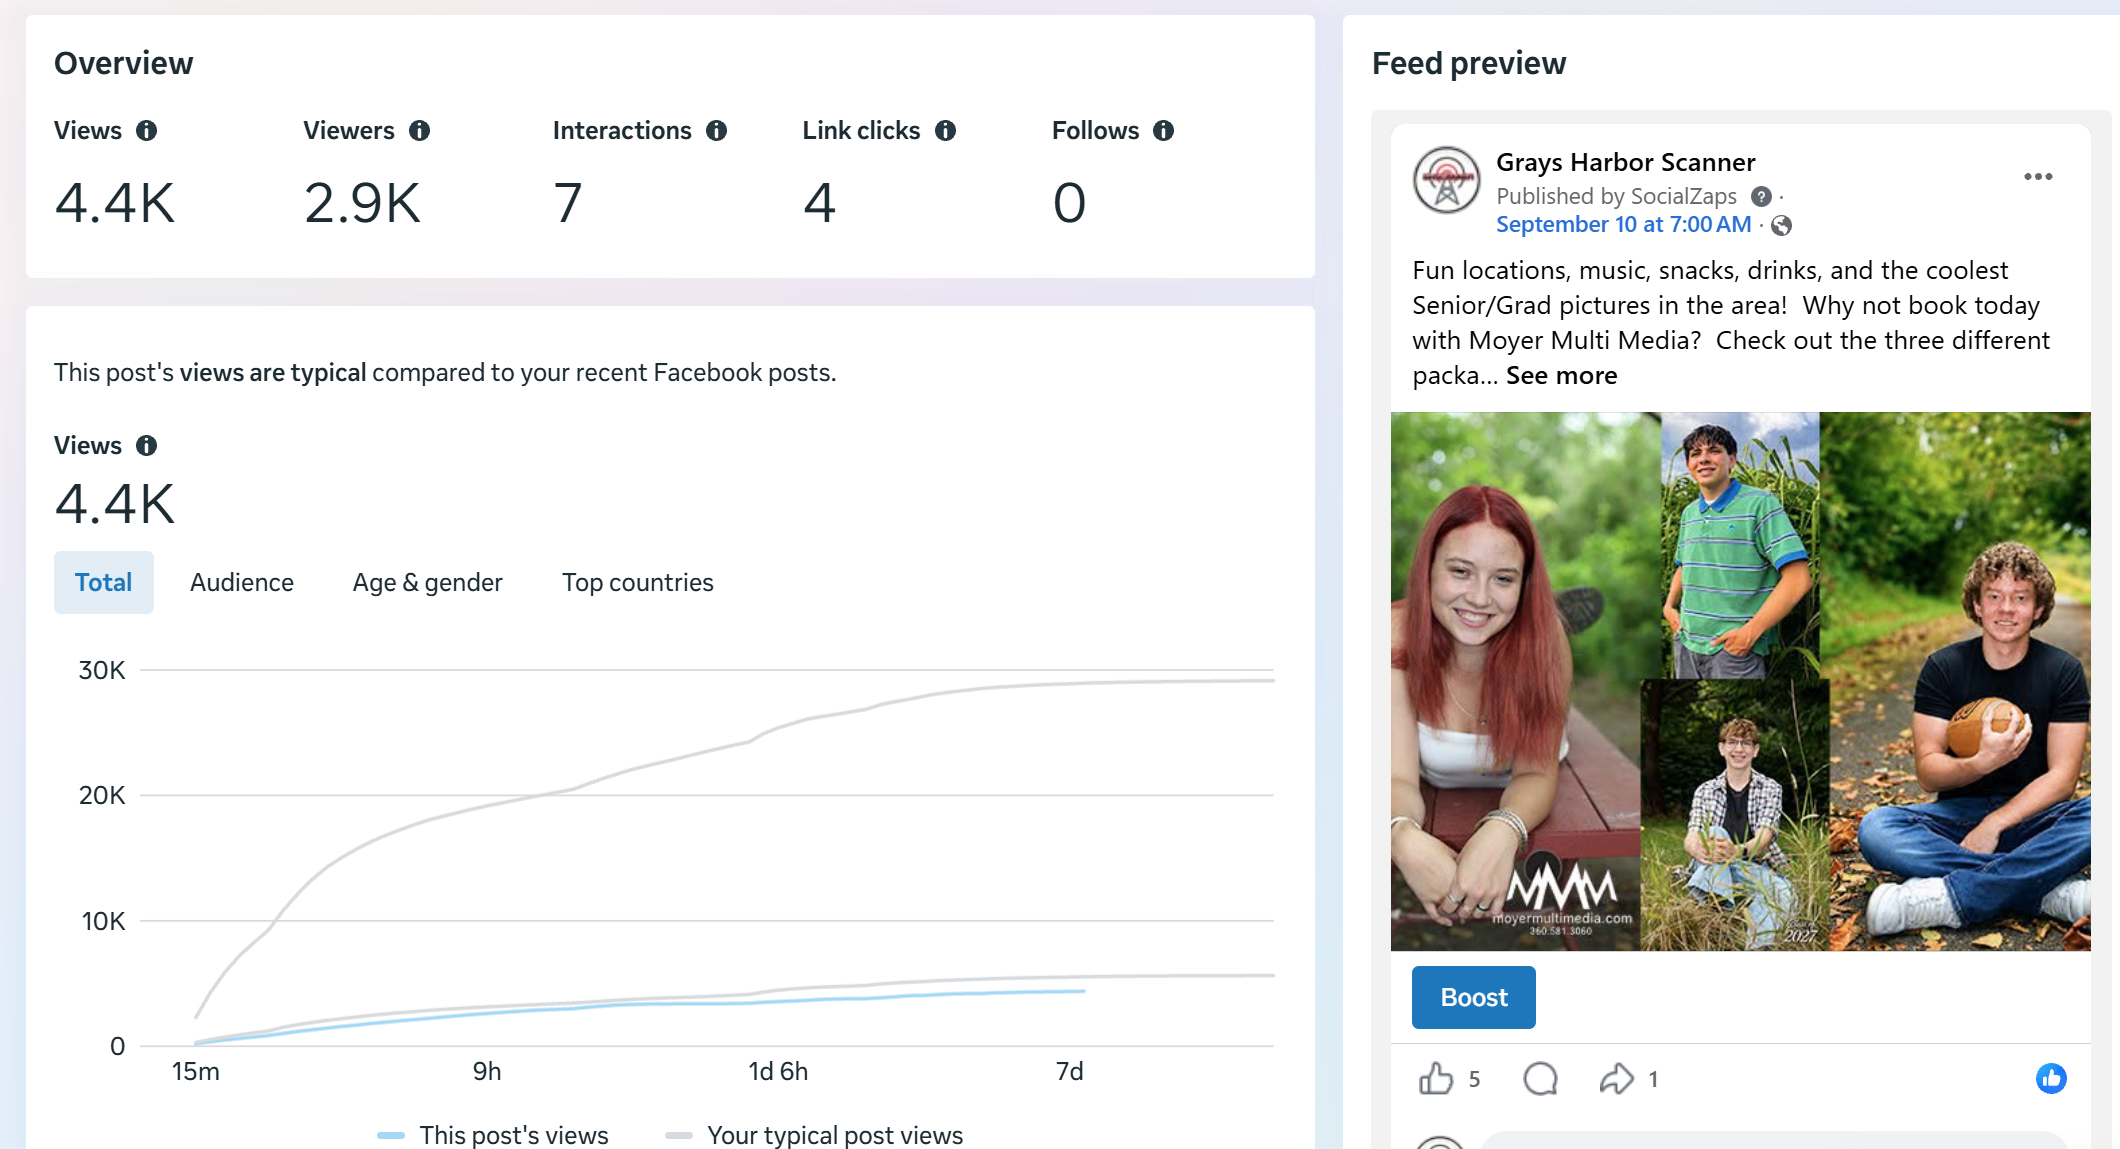Click the share arrow icon

point(1616,1078)
